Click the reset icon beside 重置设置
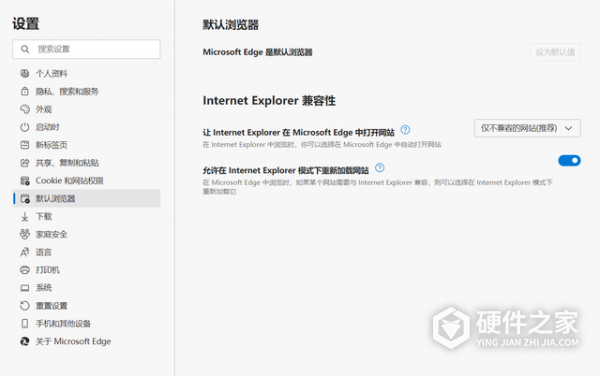The image size is (600, 376). (25, 306)
